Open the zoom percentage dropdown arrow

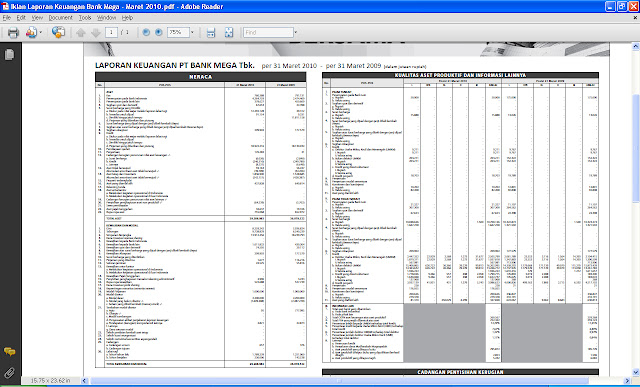[x=192, y=32]
